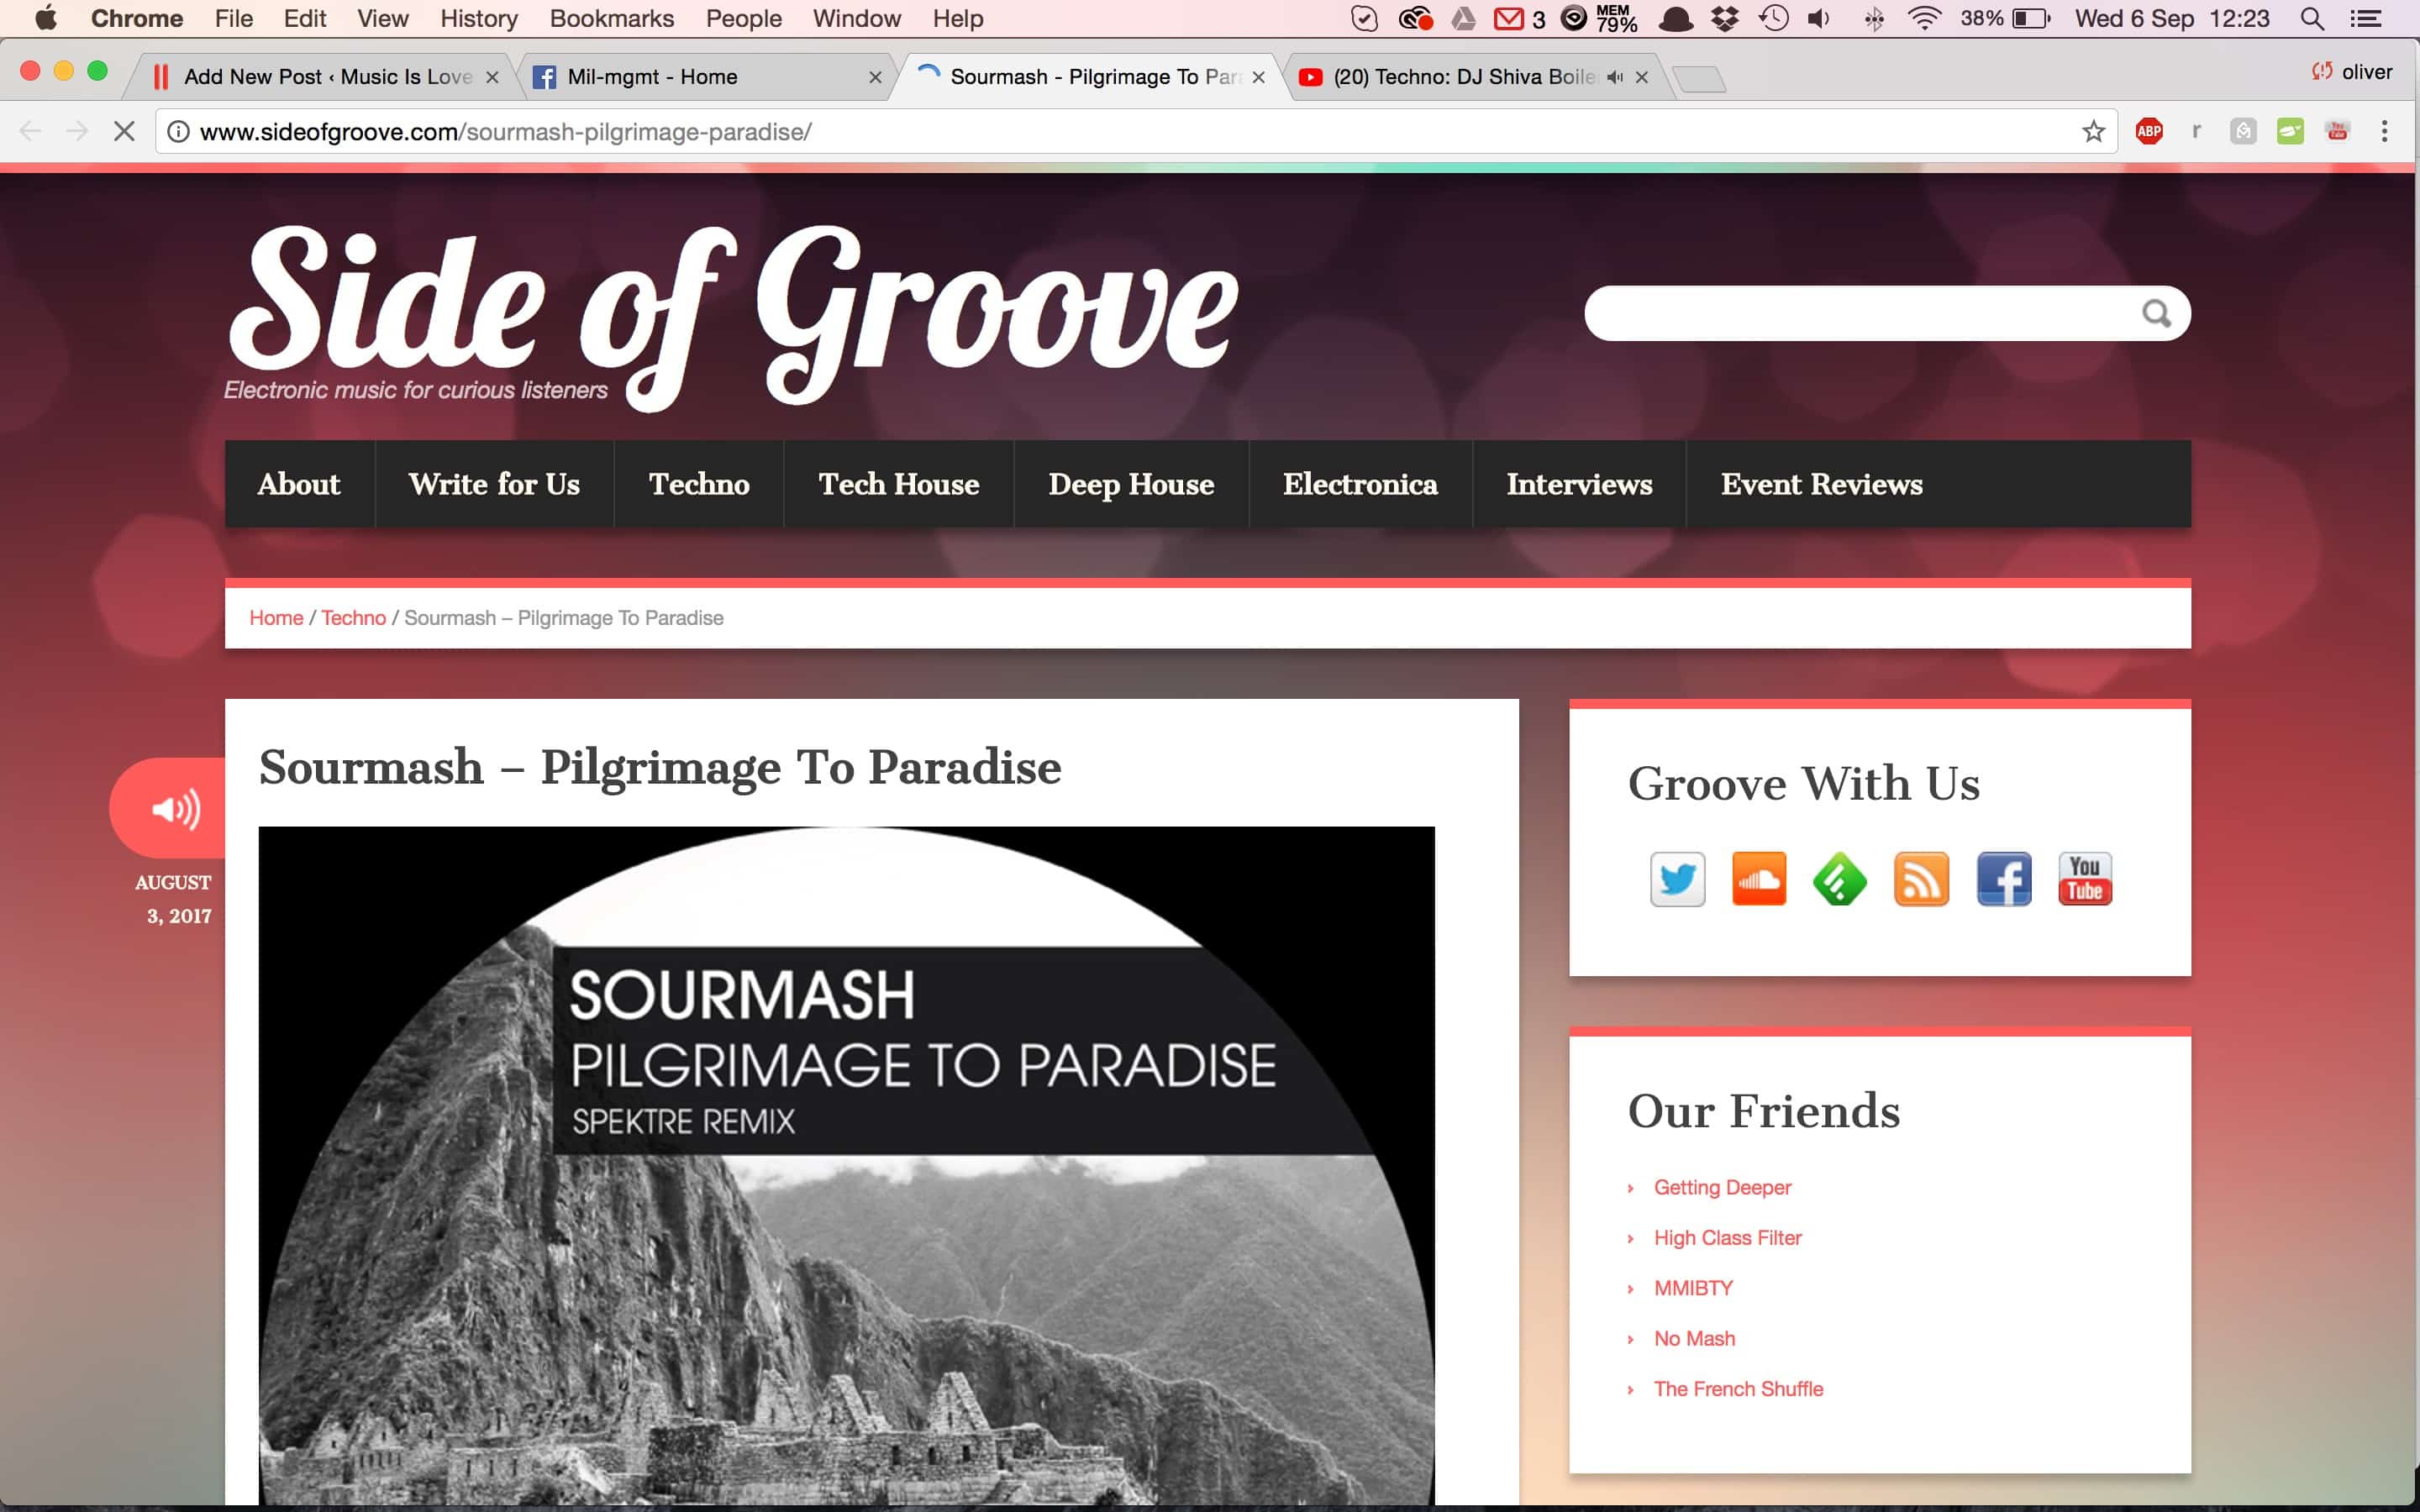Open the Deep House category
2420x1512 pixels.
click(1131, 484)
